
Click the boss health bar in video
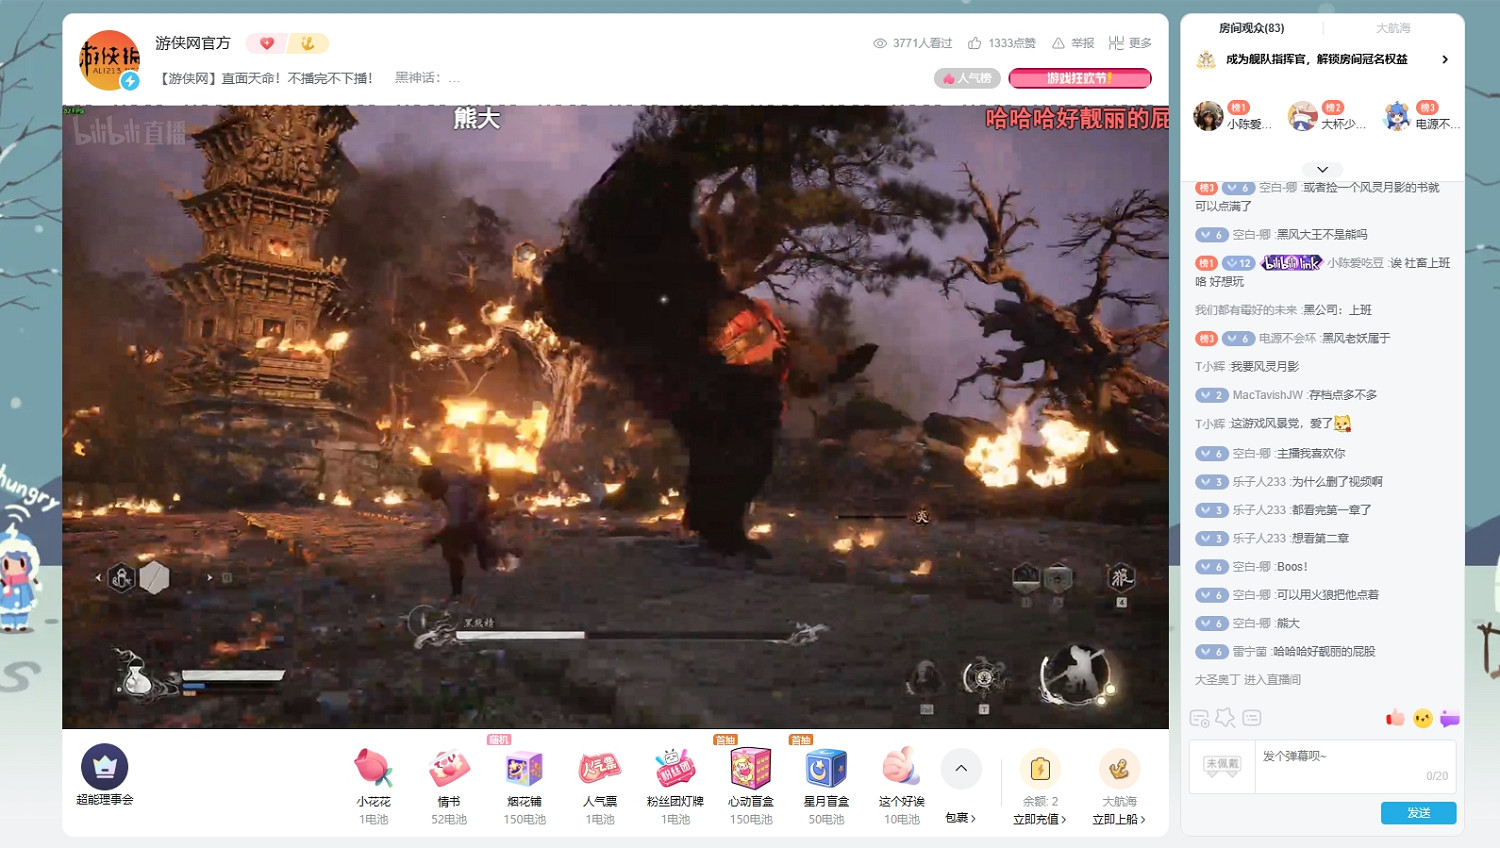(620, 635)
